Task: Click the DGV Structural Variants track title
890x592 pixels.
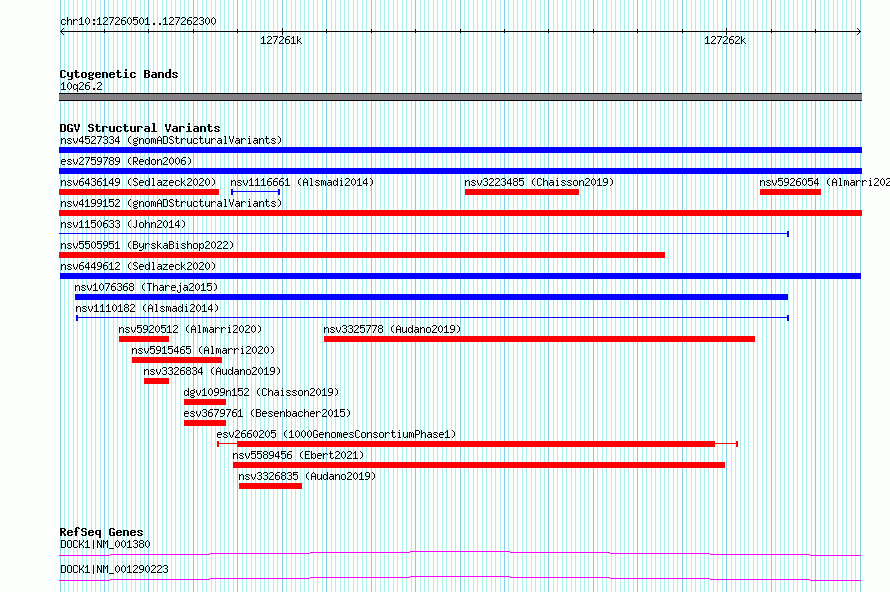Action: click(x=140, y=128)
